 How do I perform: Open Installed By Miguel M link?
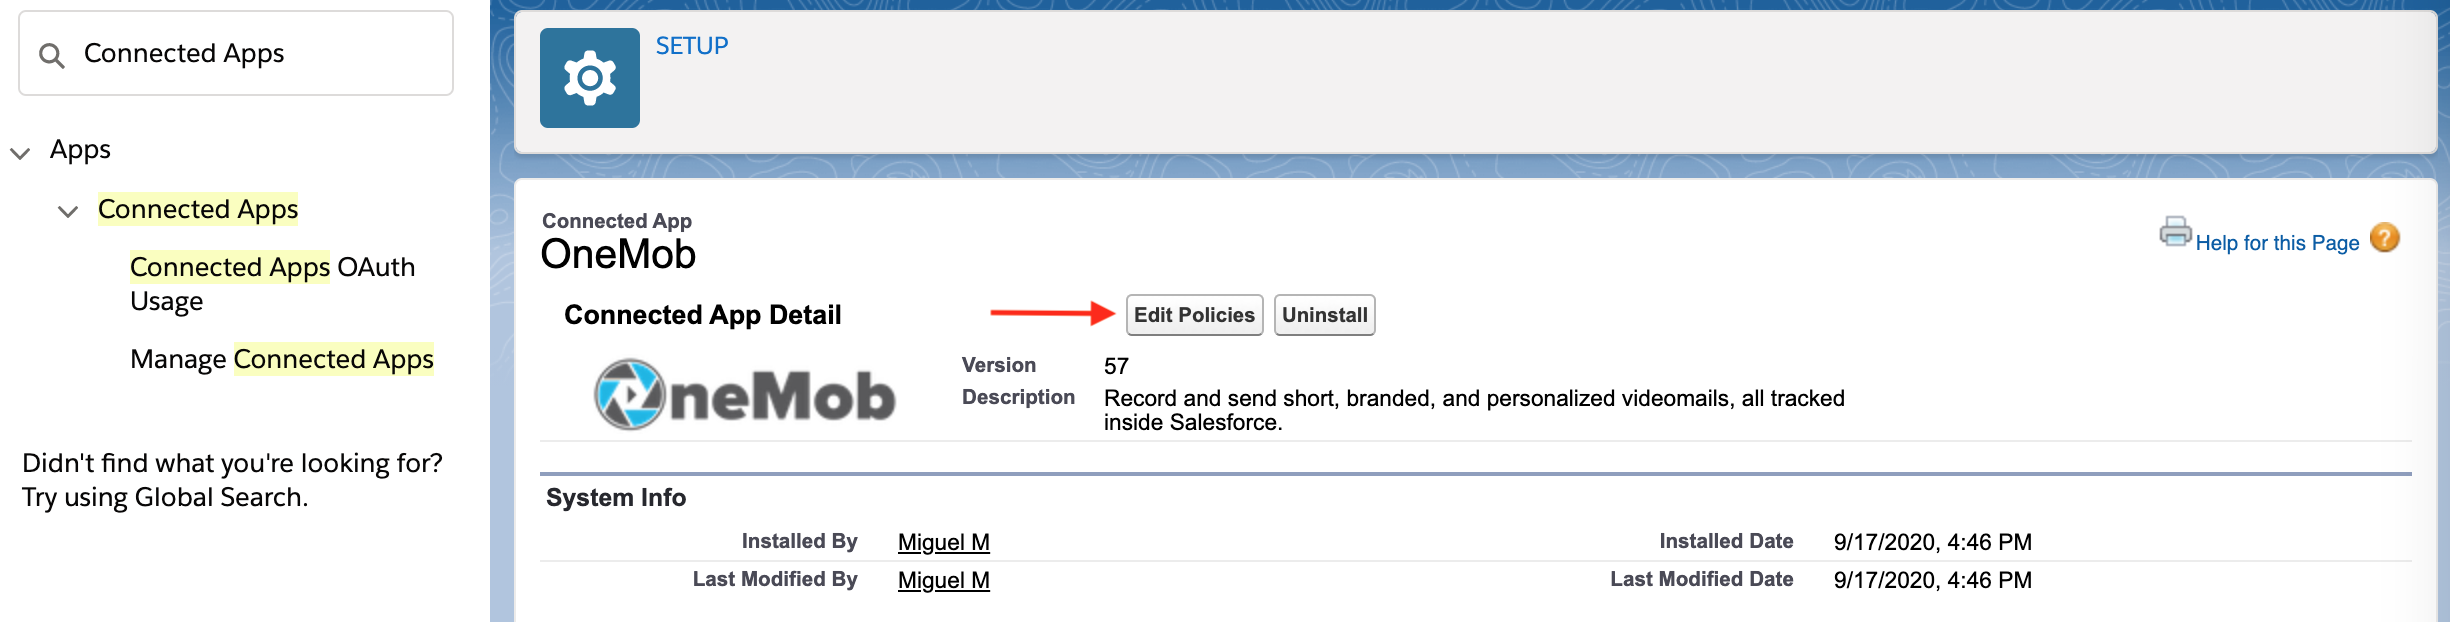click(943, 542)
